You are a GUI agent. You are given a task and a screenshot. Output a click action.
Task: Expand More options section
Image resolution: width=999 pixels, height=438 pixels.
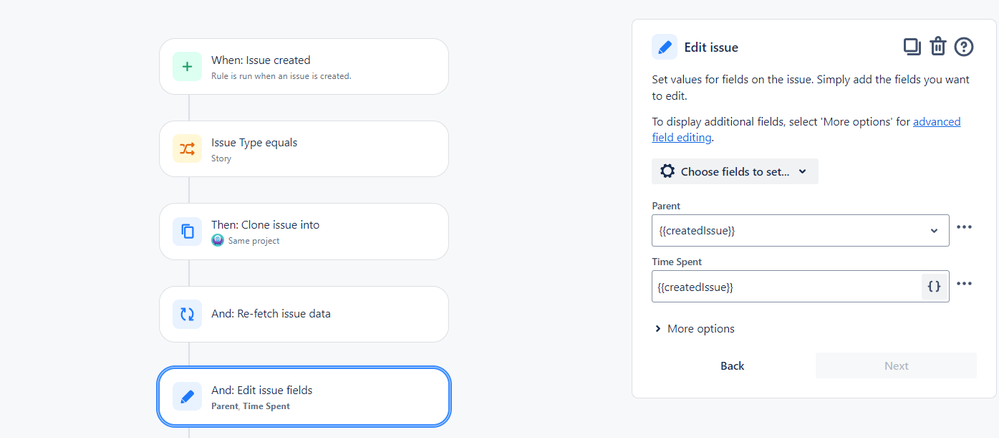pos(694,329)
